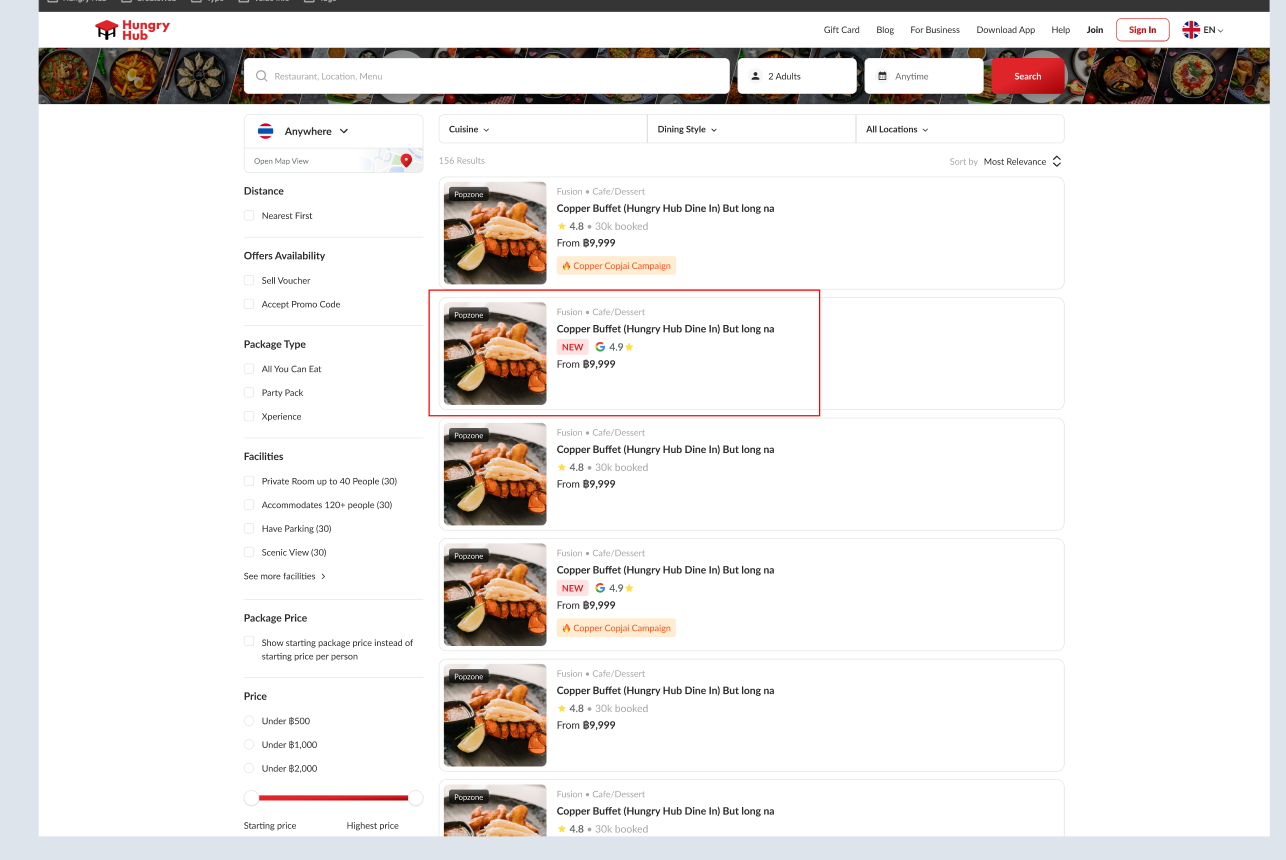Tick the Have Parking facility checkbox
Screen dimensions: 1286x860
249,529
